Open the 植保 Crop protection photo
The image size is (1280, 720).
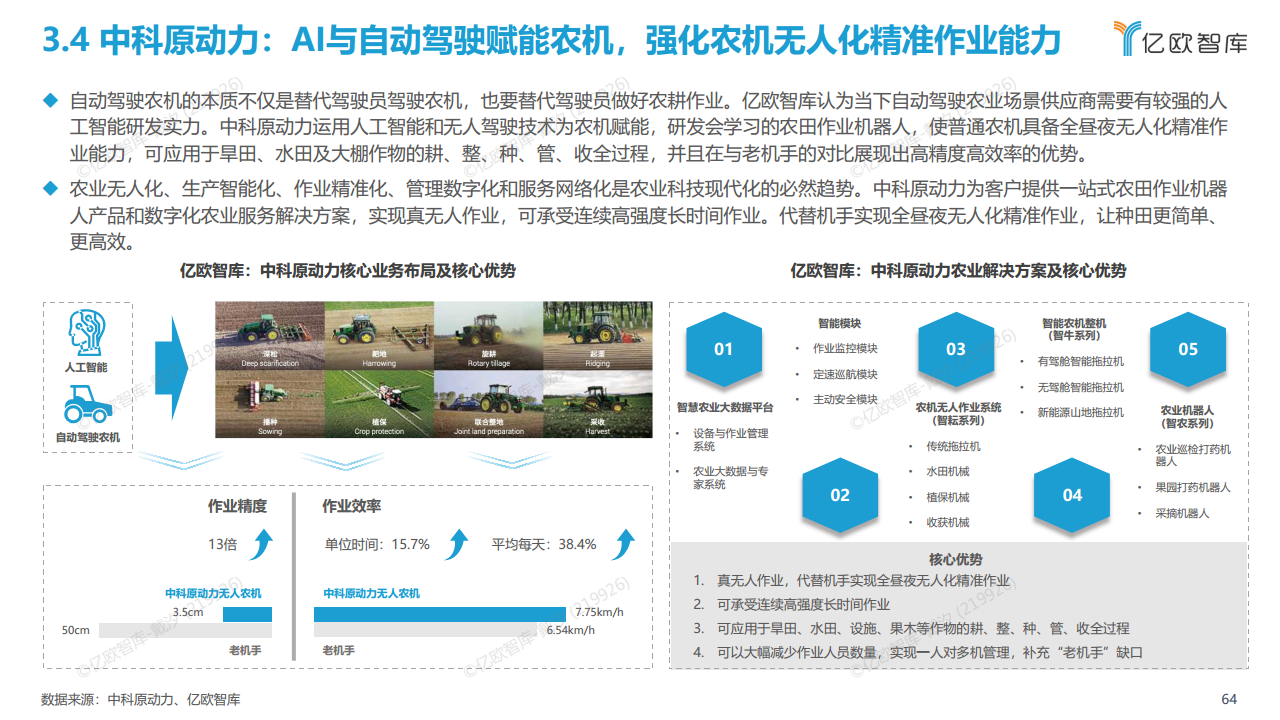[x=379, y=403]
